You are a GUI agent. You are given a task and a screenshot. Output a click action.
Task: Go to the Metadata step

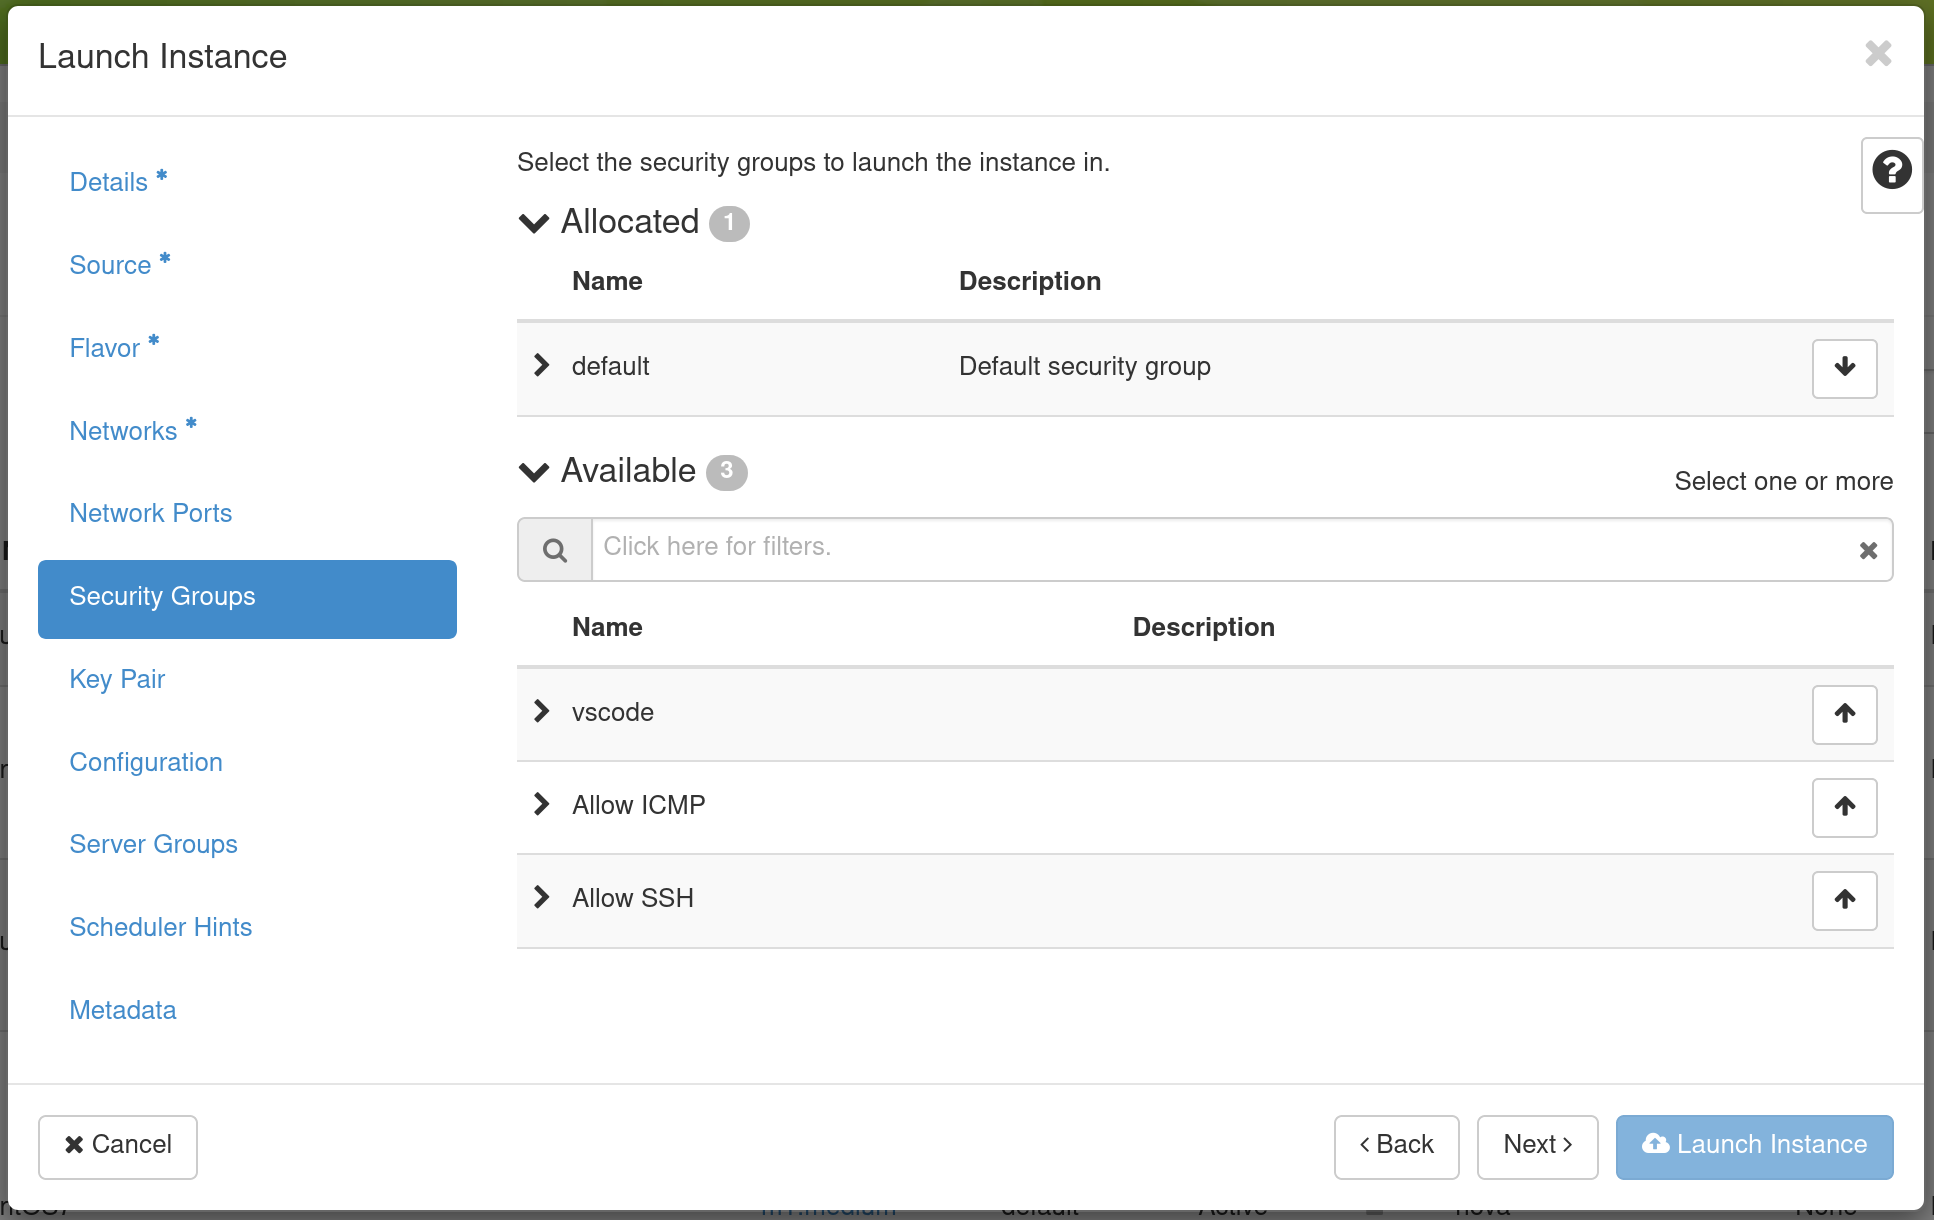click(x=123, y=1010)
